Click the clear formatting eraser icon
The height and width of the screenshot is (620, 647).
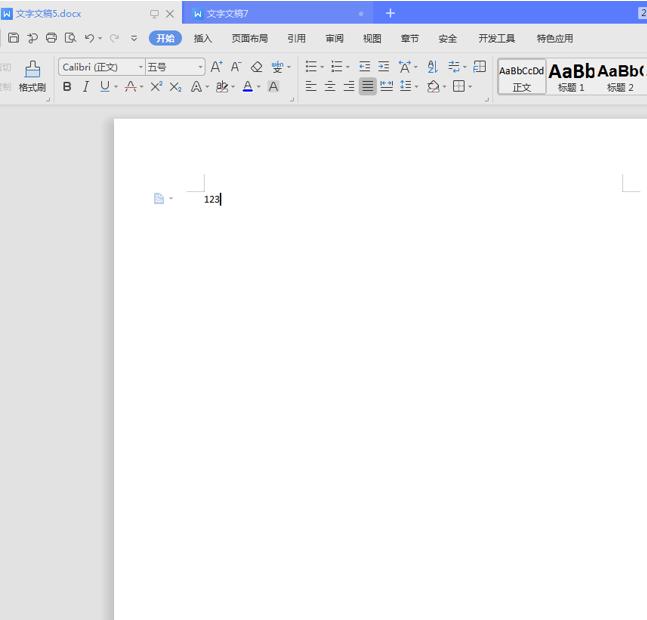coord(256,67)
